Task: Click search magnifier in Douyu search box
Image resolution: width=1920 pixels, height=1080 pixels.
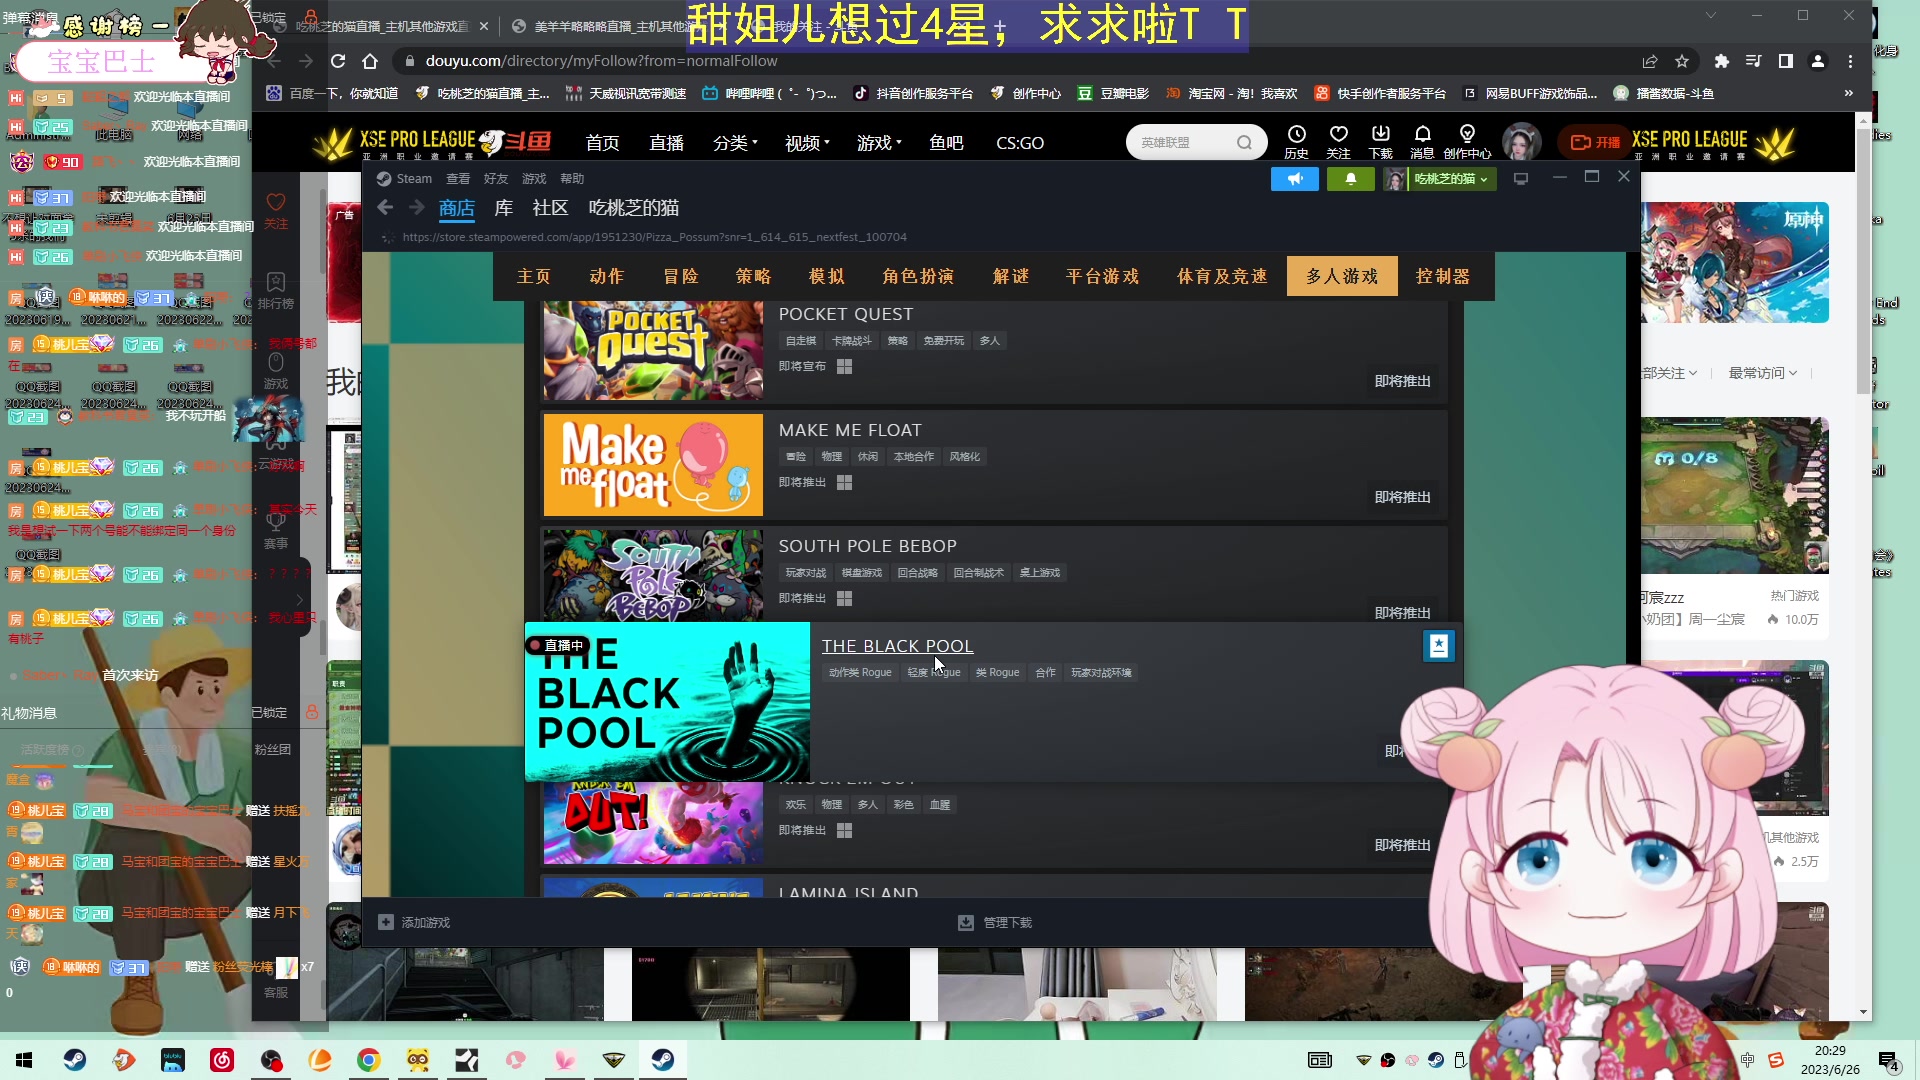Action: click(1244, 143)
